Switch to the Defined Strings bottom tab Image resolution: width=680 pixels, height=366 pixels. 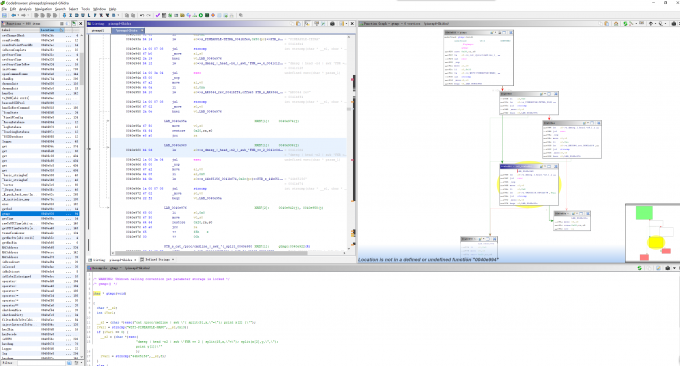coord(157,259)
